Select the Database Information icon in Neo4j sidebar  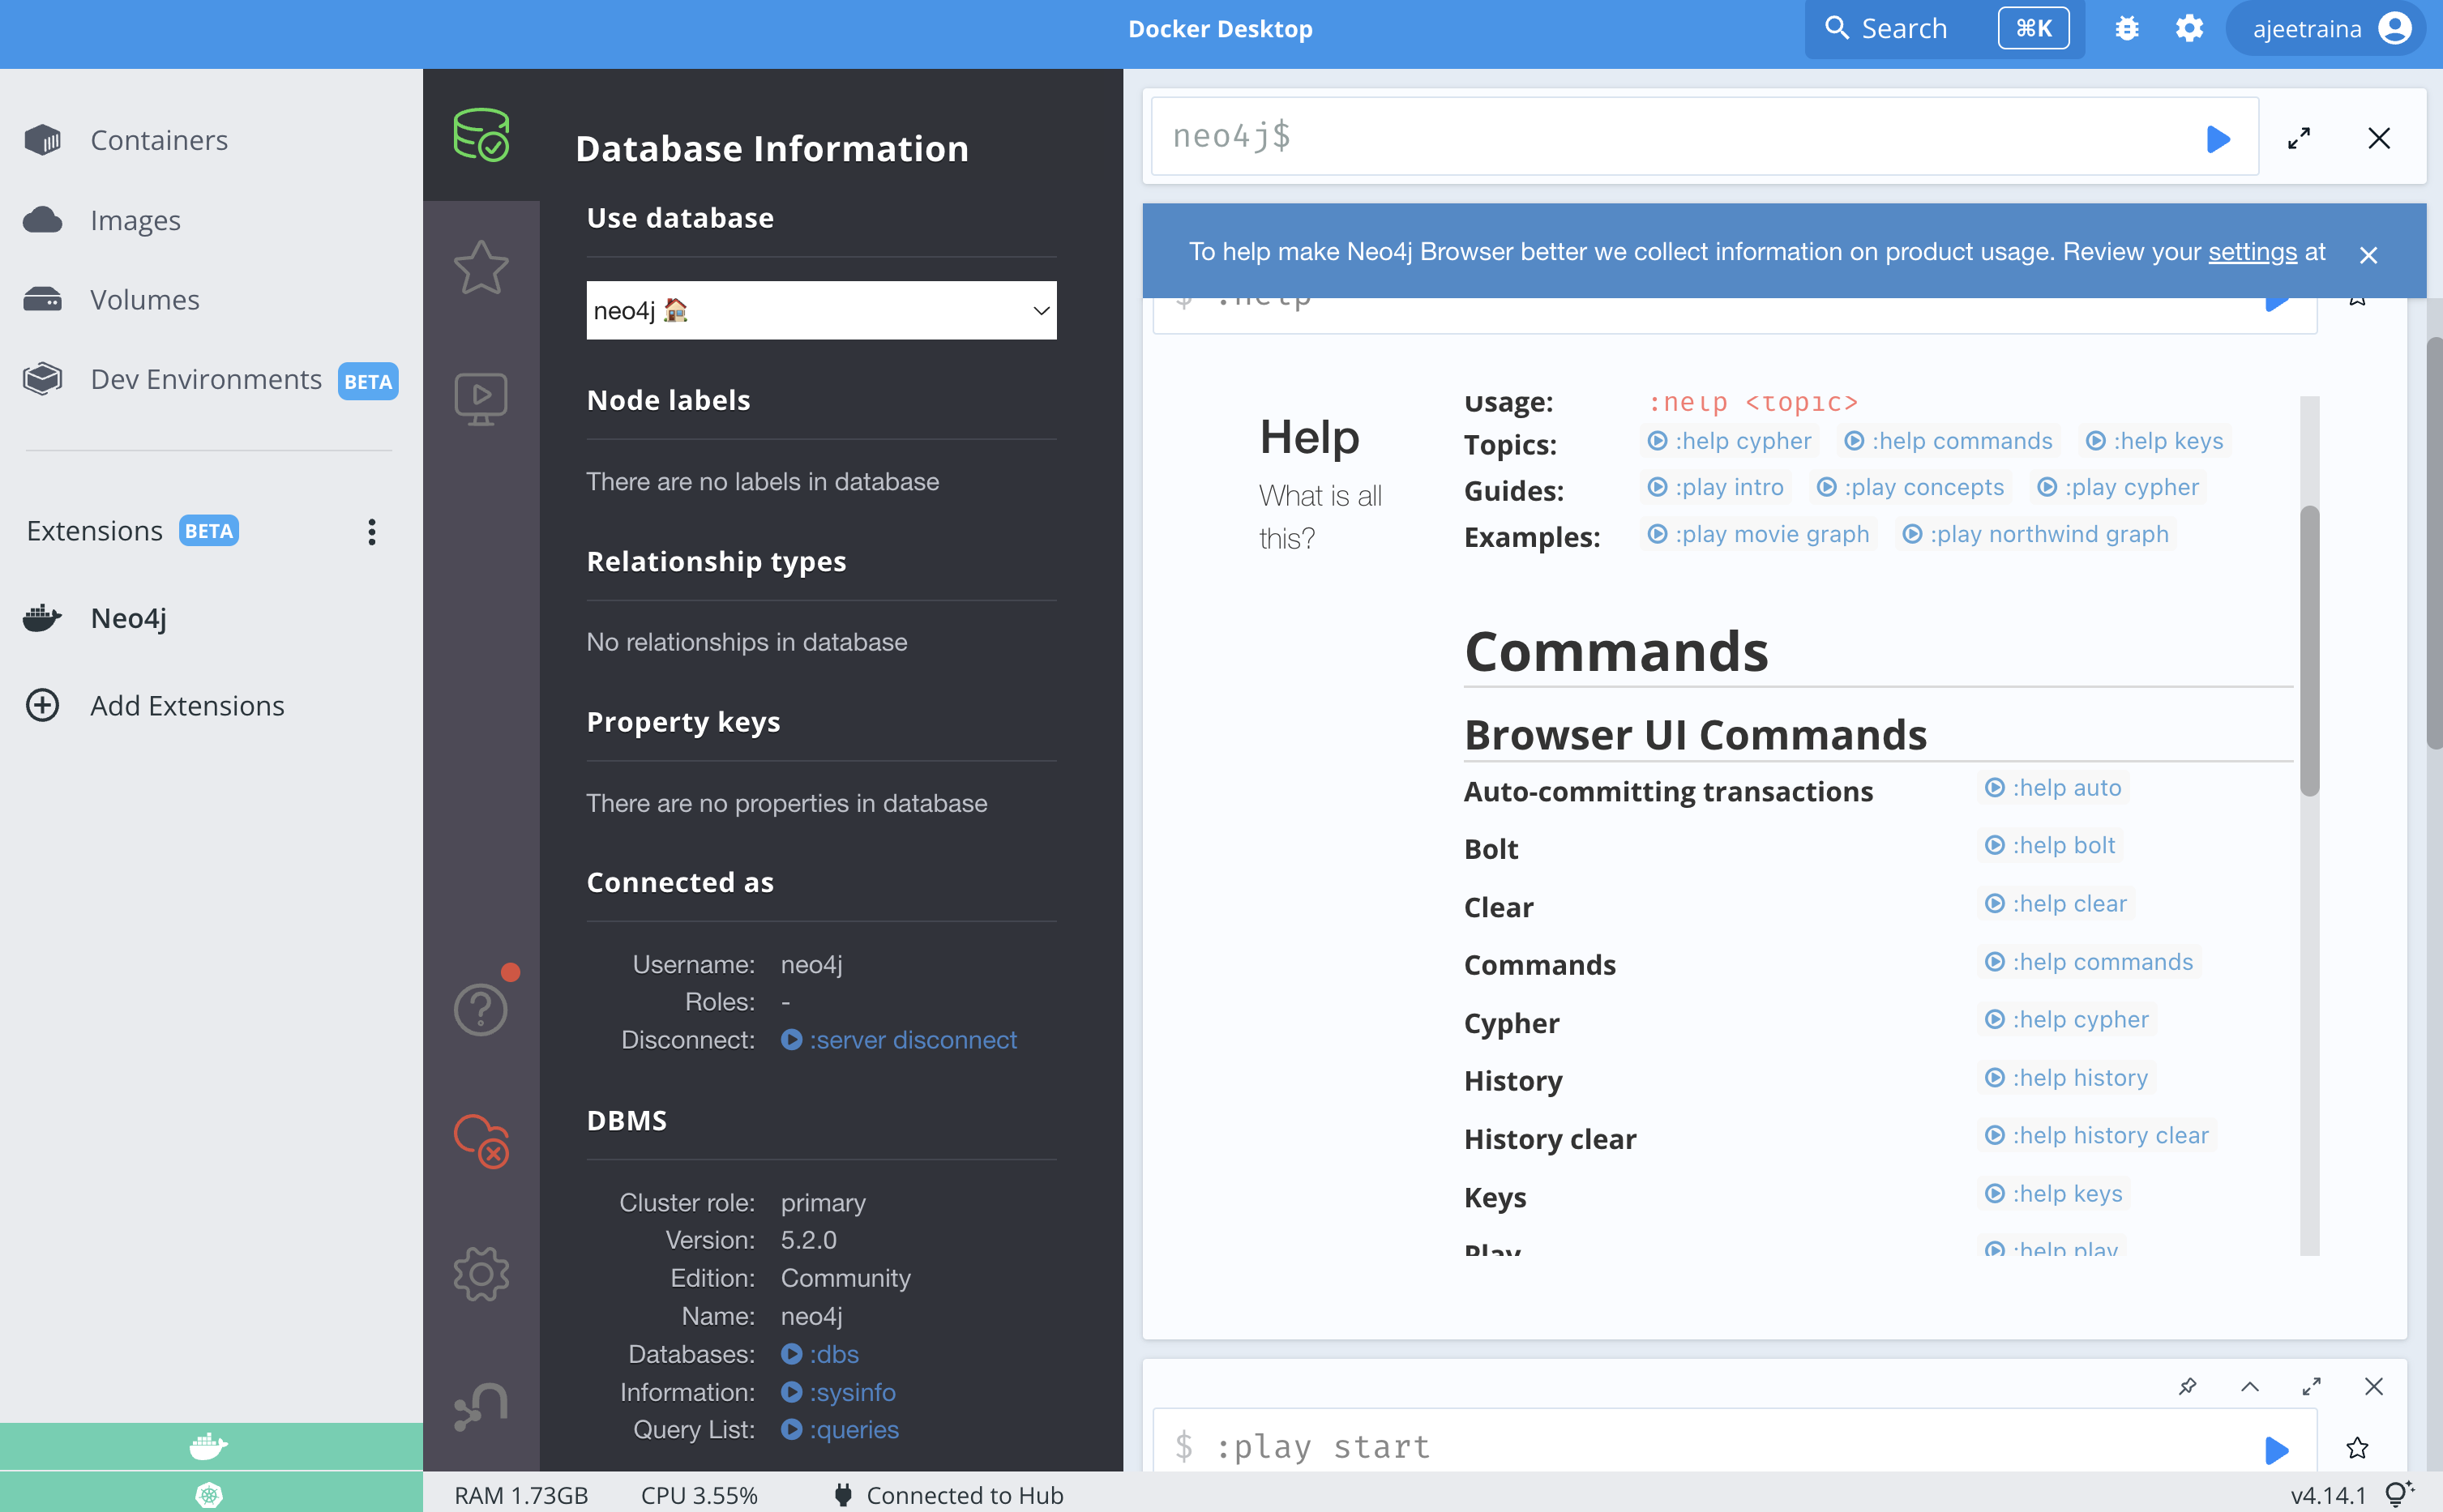482,135
